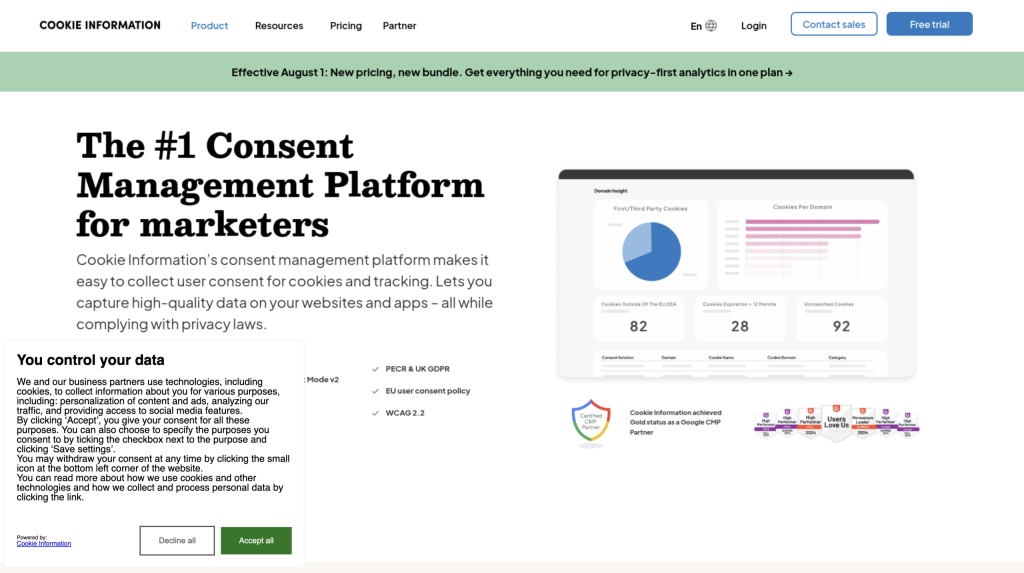Open the Partner menu item
This screenshot has height=573, width=1024.
pyautogui.click(x=399, y=25)
